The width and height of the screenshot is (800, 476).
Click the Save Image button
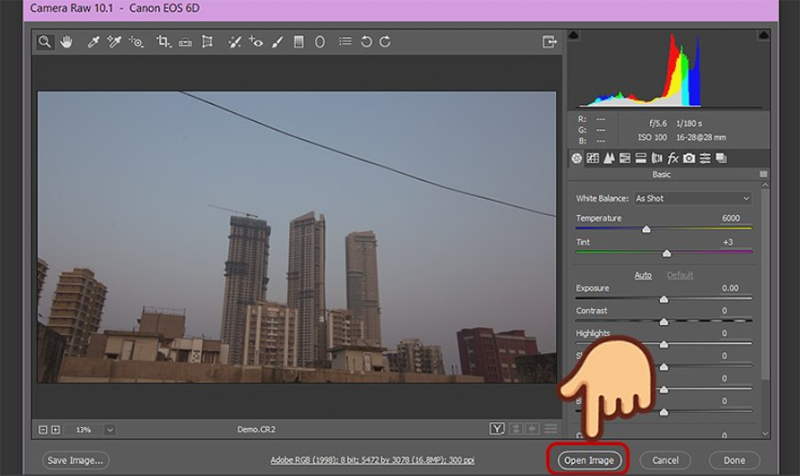(76, 460)
